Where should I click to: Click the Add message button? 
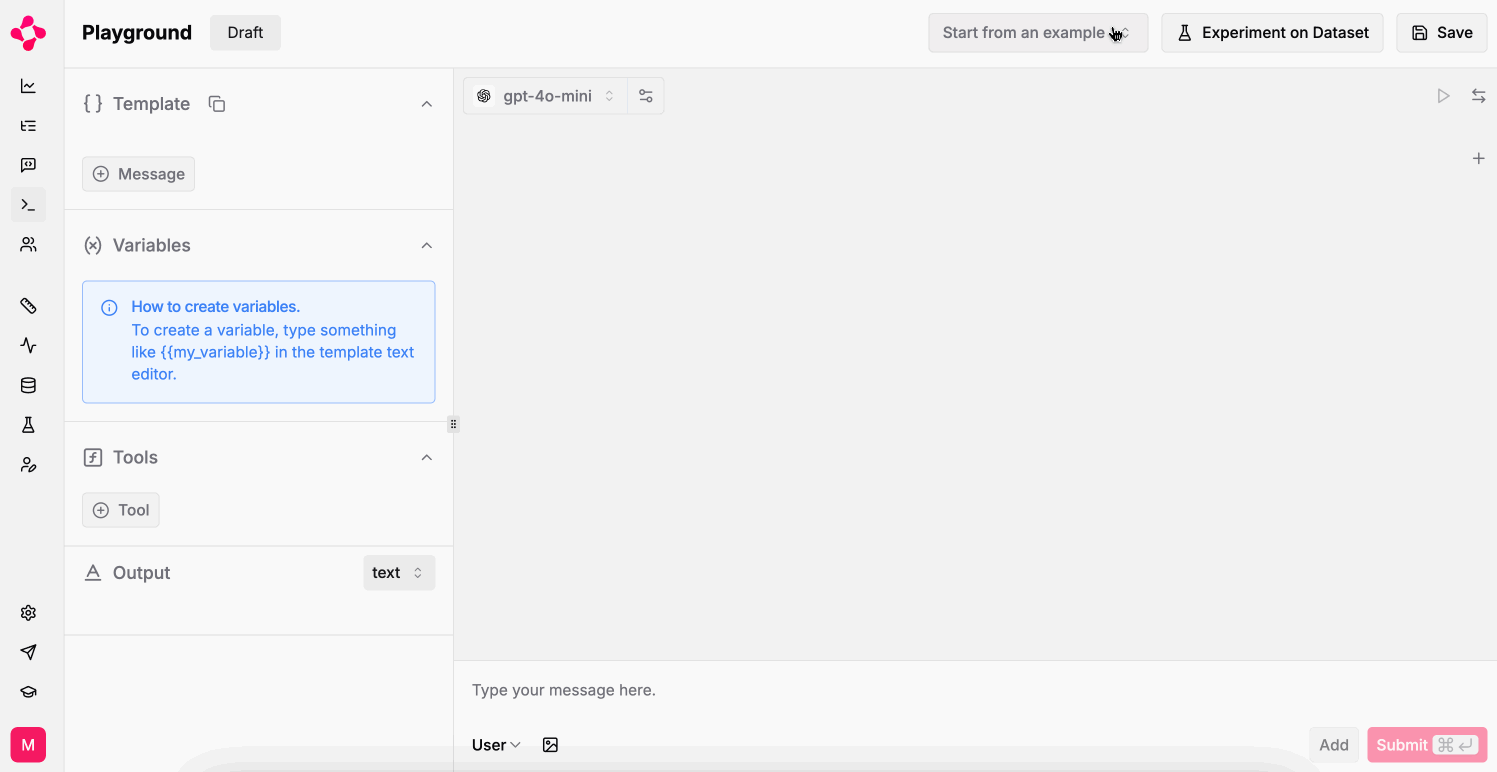pos(1334,745)
